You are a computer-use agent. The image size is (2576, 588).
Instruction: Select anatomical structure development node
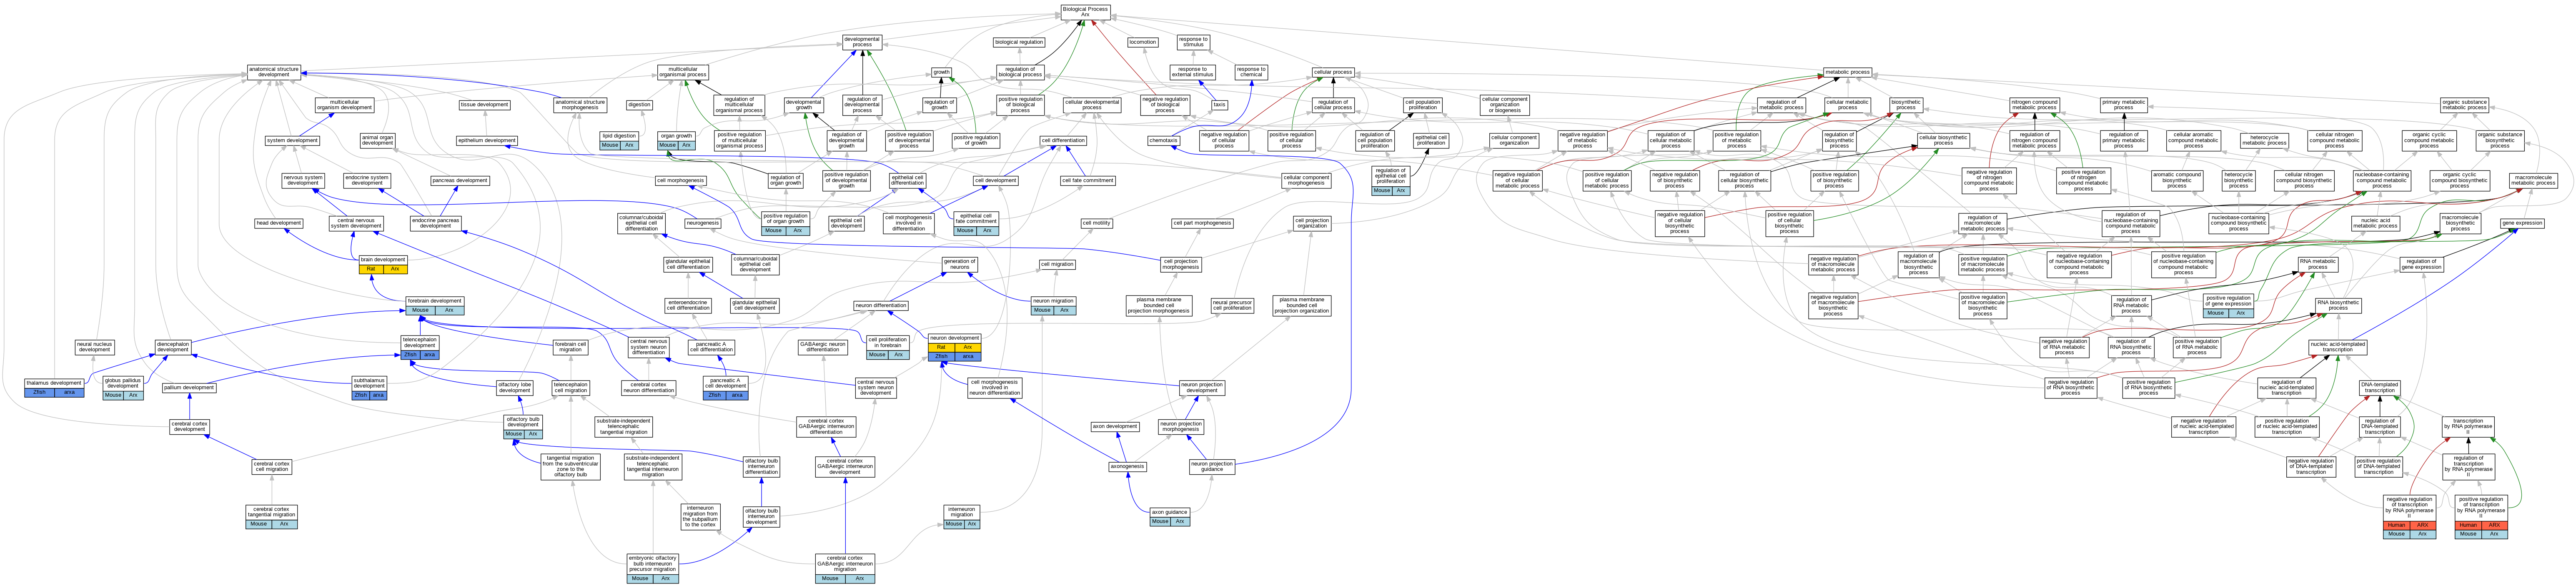pos(274,72)
